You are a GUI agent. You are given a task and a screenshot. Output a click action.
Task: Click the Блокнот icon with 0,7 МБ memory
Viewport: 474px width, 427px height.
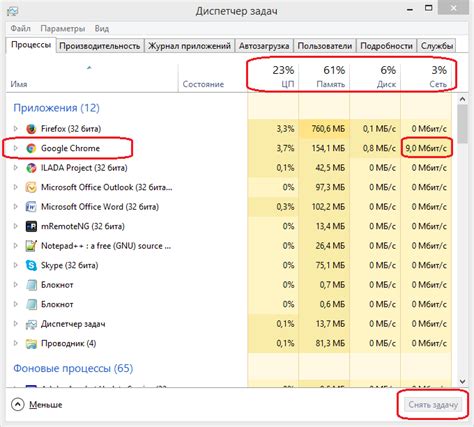point(31,285)
